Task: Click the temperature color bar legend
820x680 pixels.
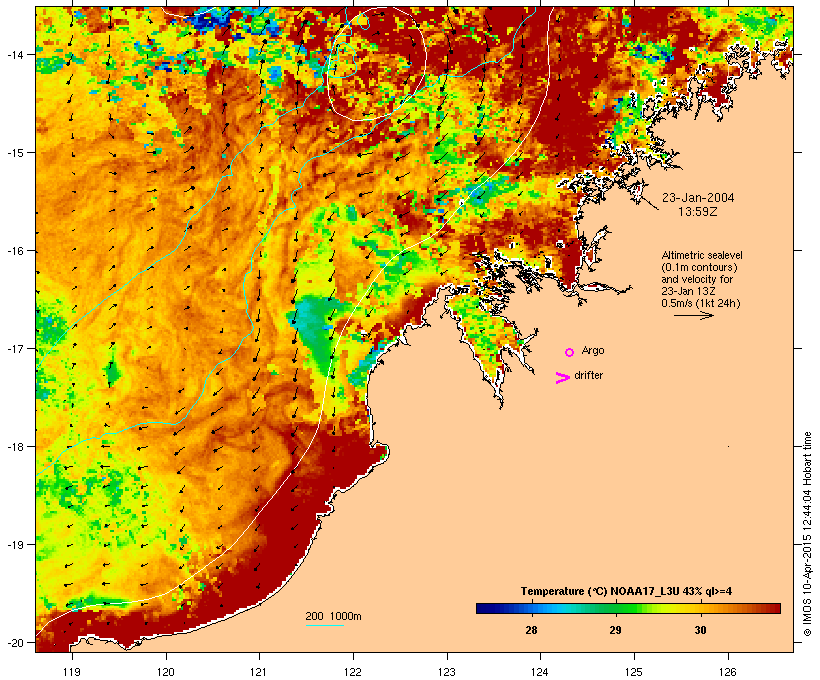Action: [628, 608]
